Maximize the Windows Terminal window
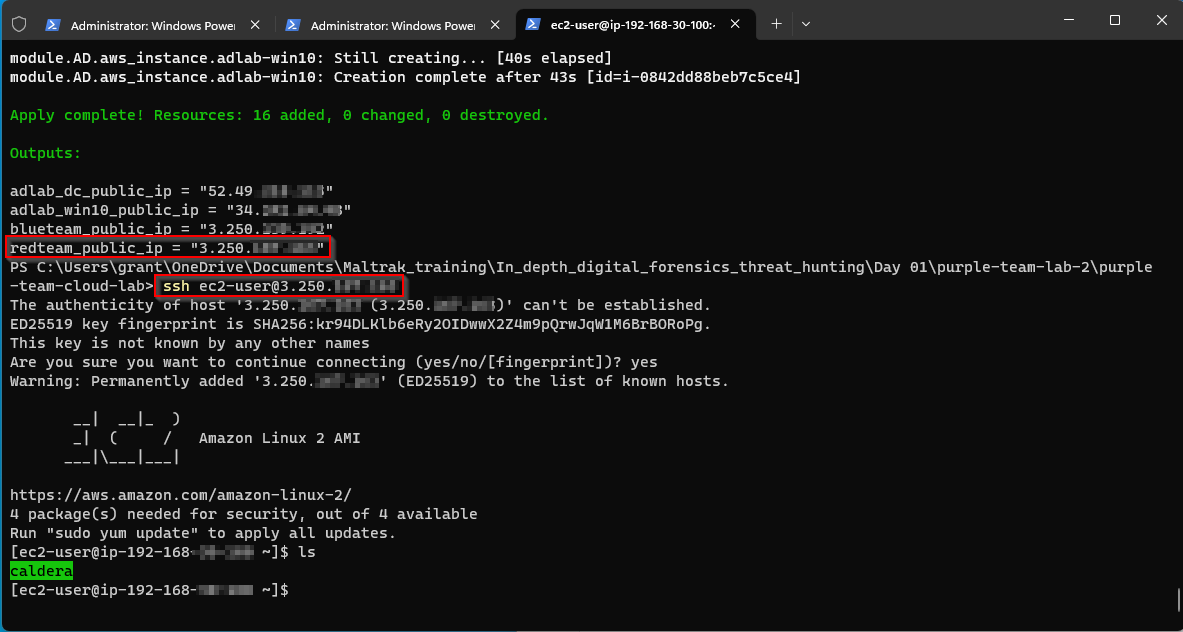This screenshot has height=632, width=1183. point(1114,19)
